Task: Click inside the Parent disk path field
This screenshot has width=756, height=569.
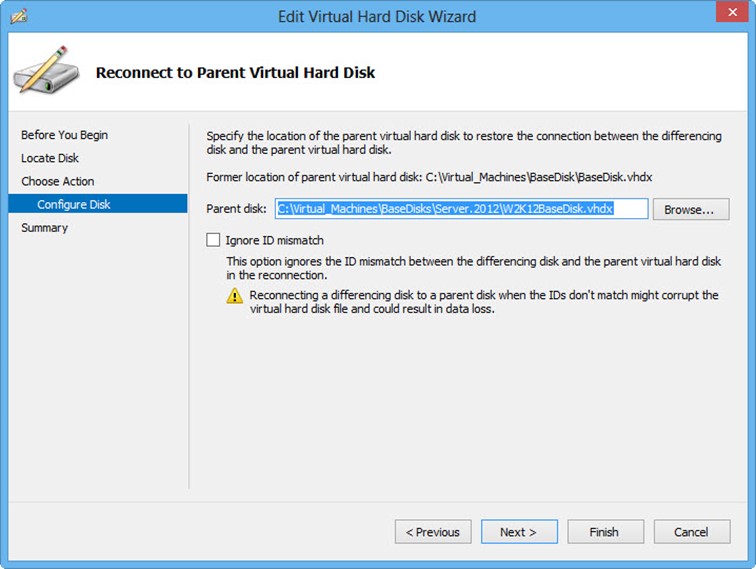Action: coord(461,209)
